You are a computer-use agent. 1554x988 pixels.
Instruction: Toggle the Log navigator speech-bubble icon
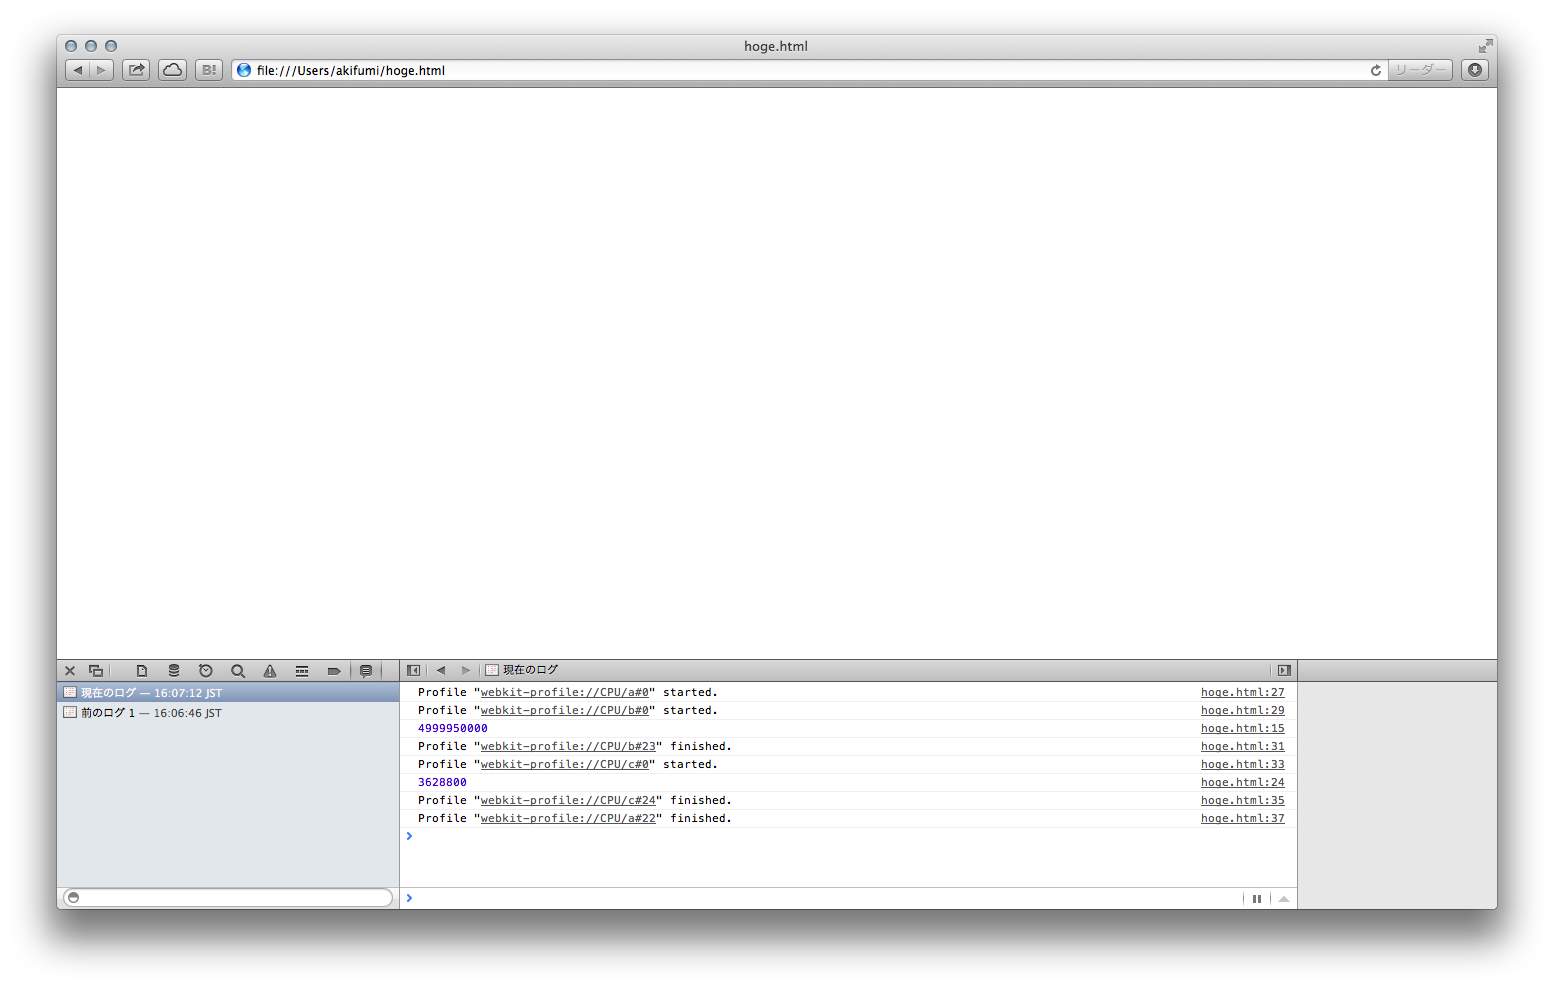[366, 671]
